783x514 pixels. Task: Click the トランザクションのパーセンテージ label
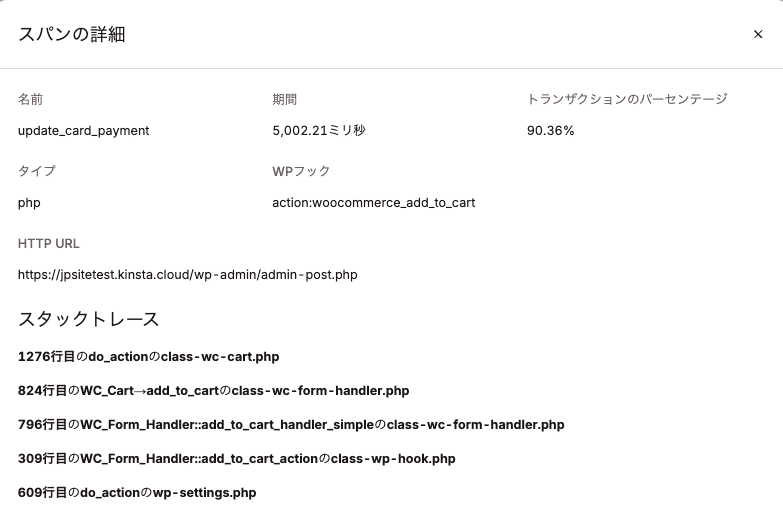tap(627, 99)
